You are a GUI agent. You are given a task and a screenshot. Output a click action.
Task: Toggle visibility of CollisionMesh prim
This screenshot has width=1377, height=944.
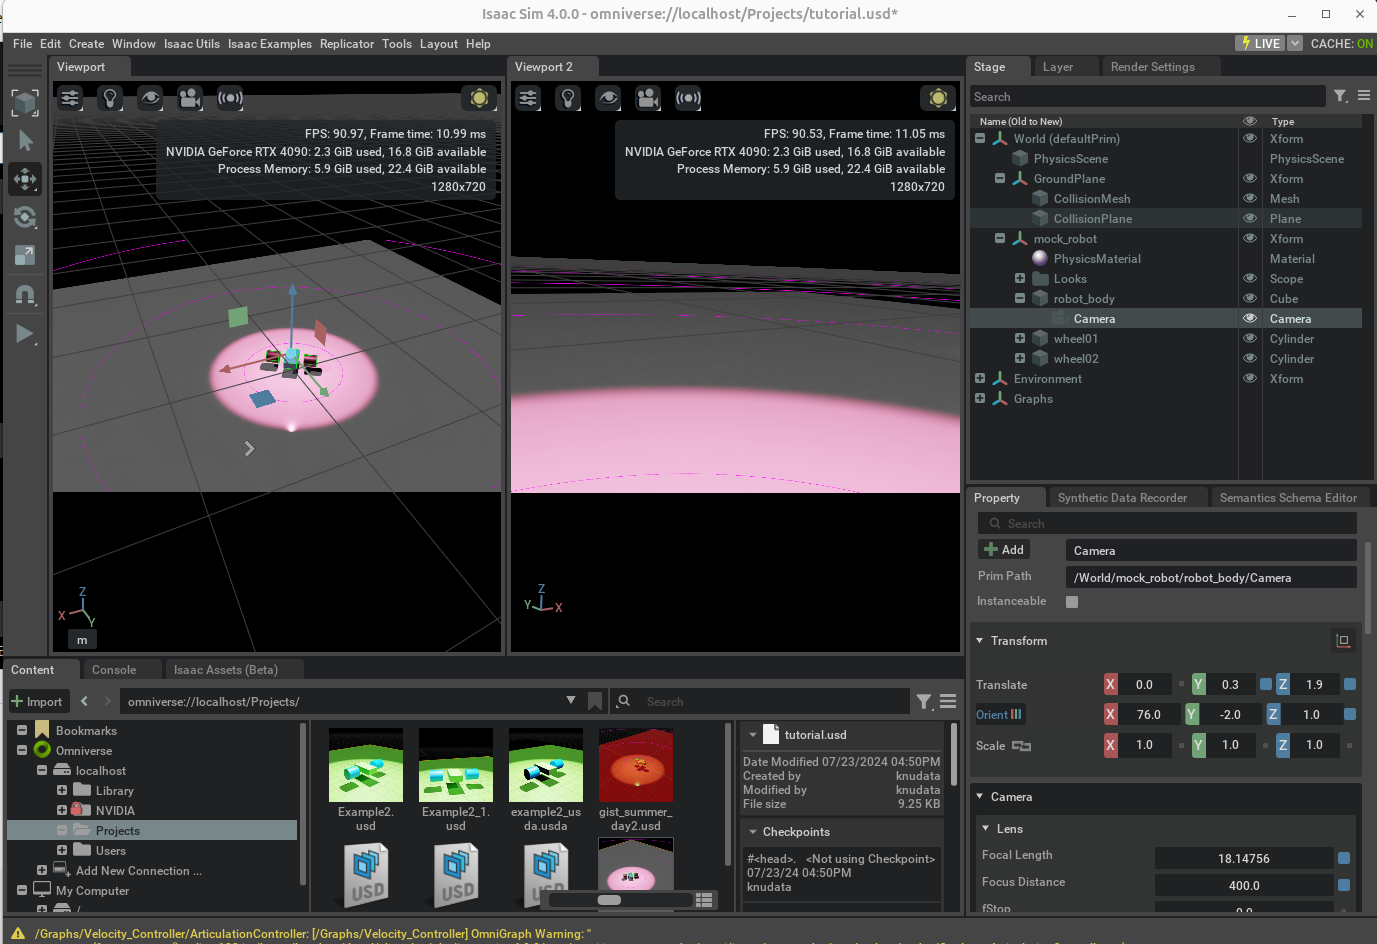point(1250,199)
